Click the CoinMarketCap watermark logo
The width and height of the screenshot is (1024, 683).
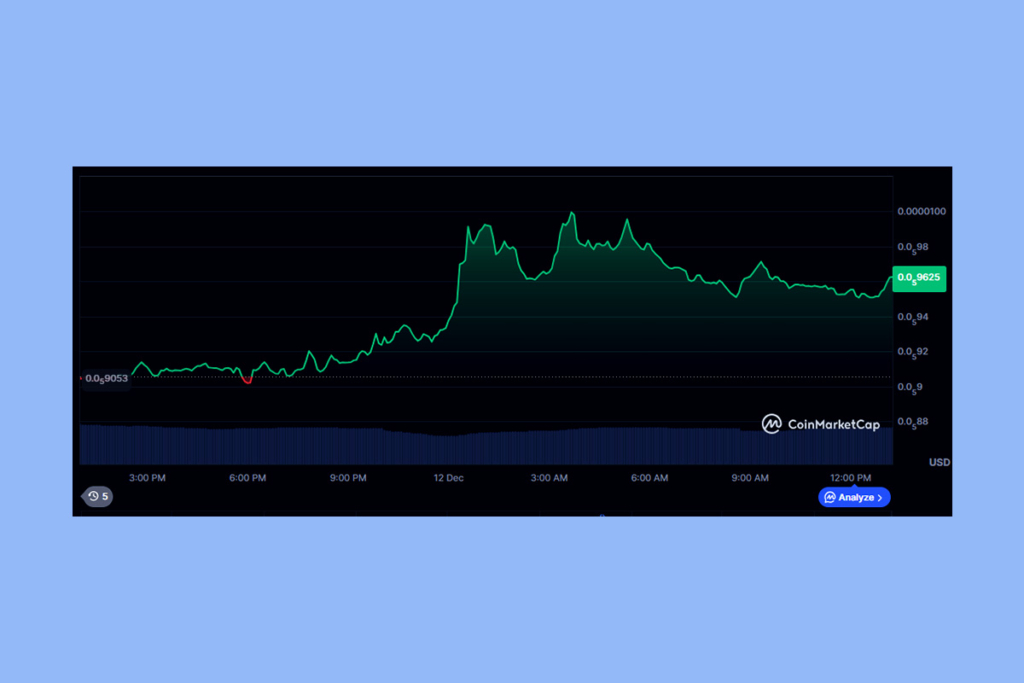click(771, 423)
